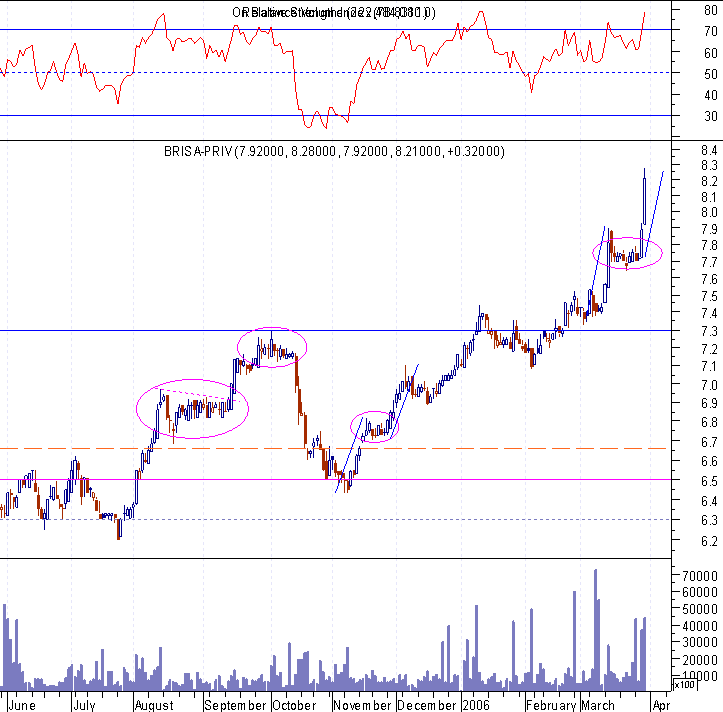Select the June label on the date axis
723x712 pixels.
(22, 705)
